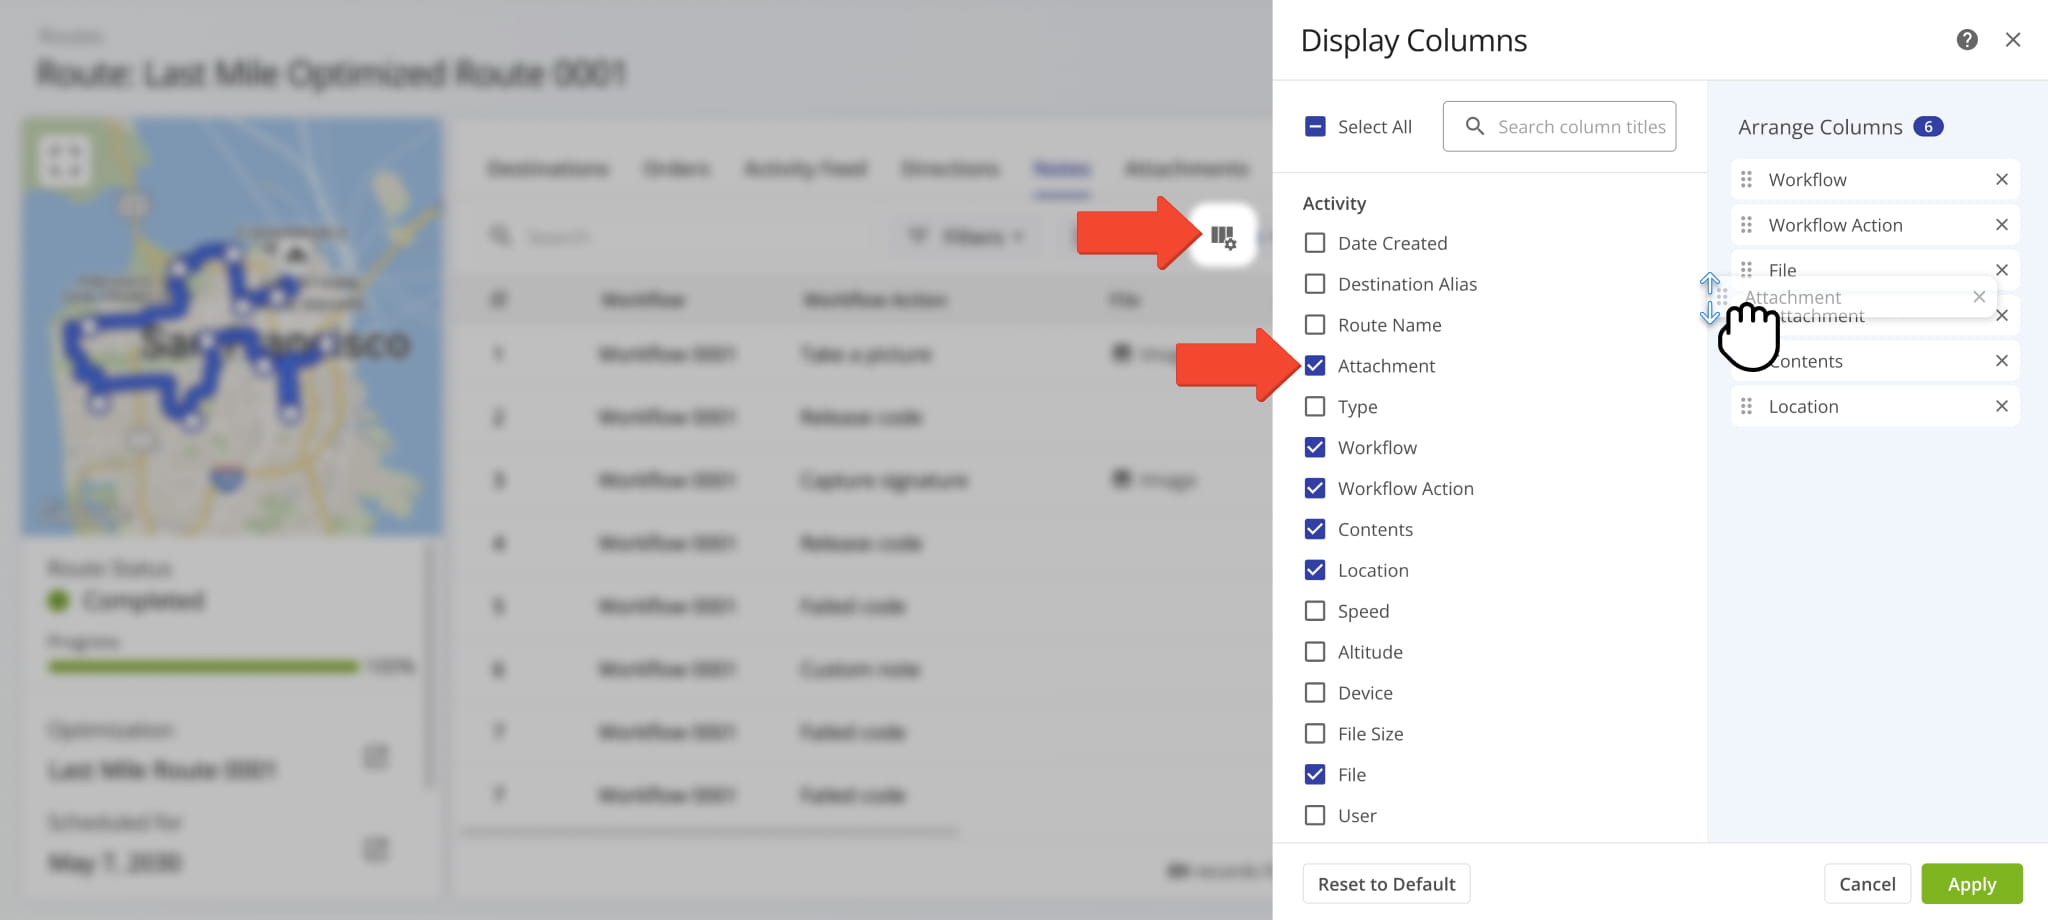
Task: Close the Display Columns panel
Action: pyautogui.click(x=2012, y=40)
